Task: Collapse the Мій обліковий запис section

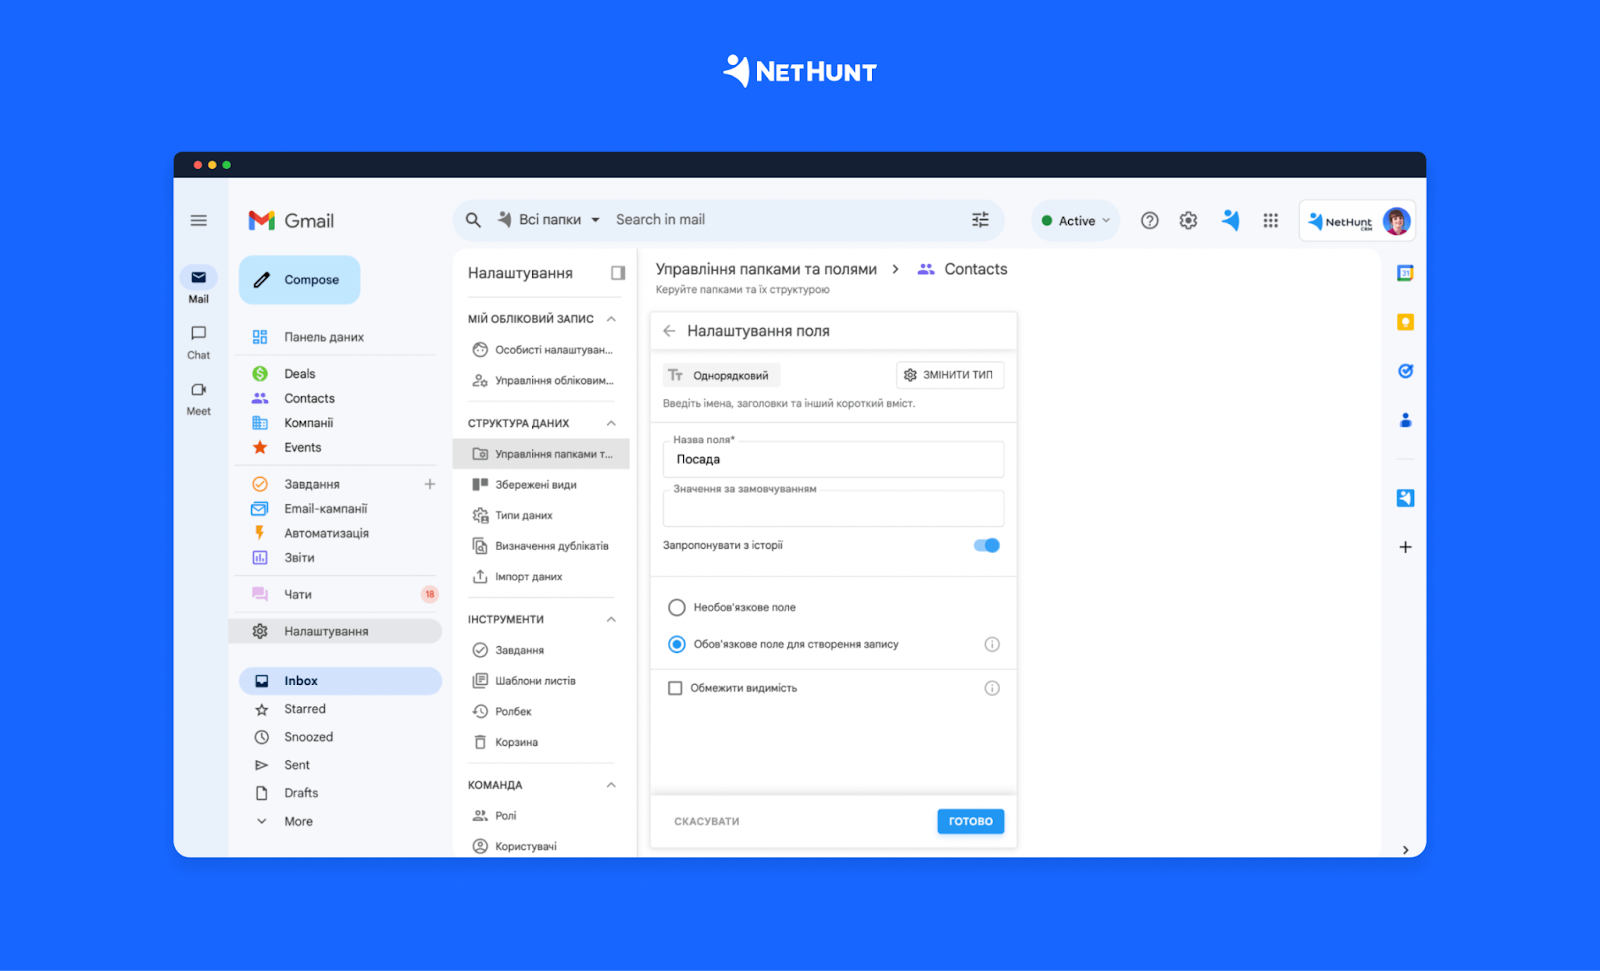Action: click(x=611, y=319)
